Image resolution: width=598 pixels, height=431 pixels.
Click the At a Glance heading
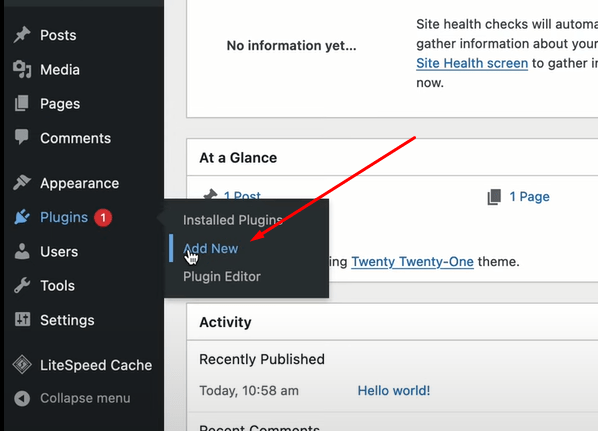[238, 158]
